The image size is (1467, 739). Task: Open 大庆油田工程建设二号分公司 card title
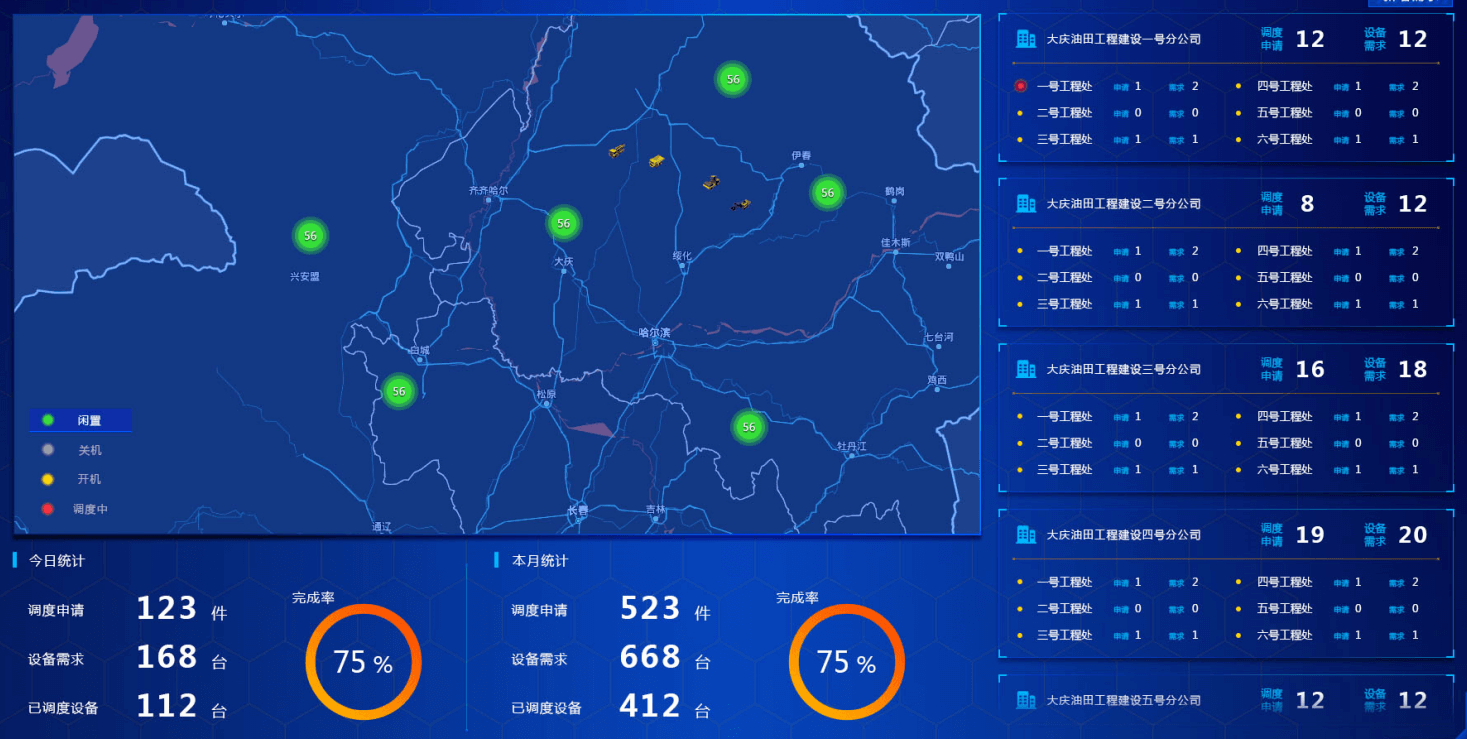pyautogui.click(x=1123, y=204)
